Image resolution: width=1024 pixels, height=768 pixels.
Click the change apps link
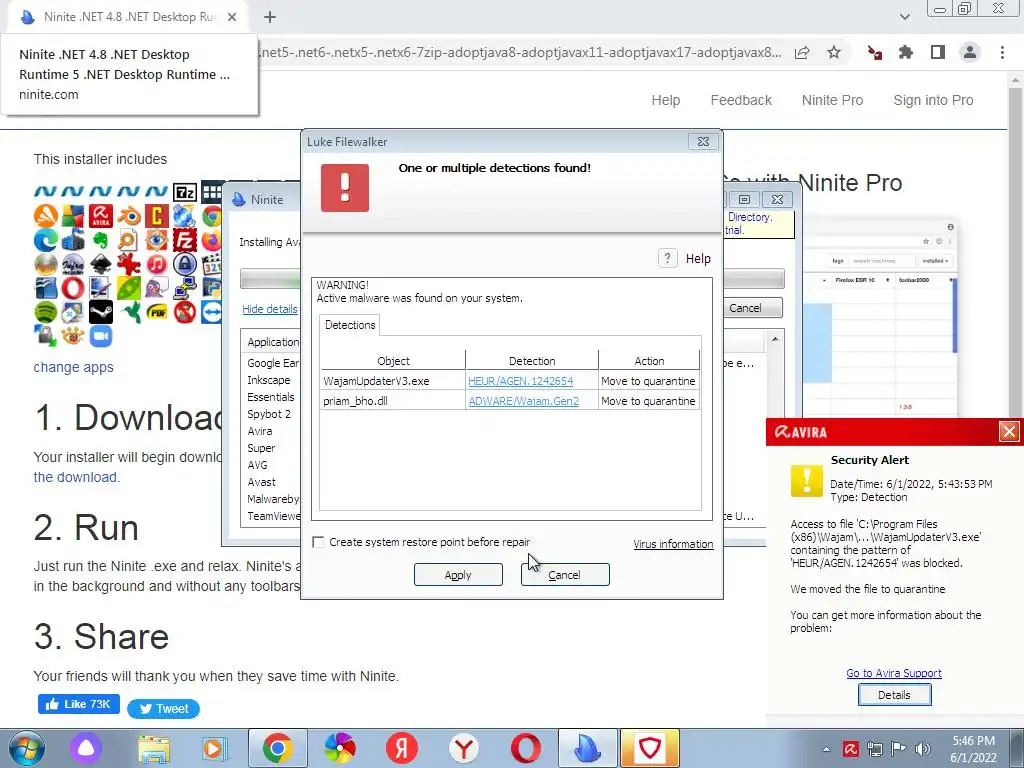click(73, 367)
